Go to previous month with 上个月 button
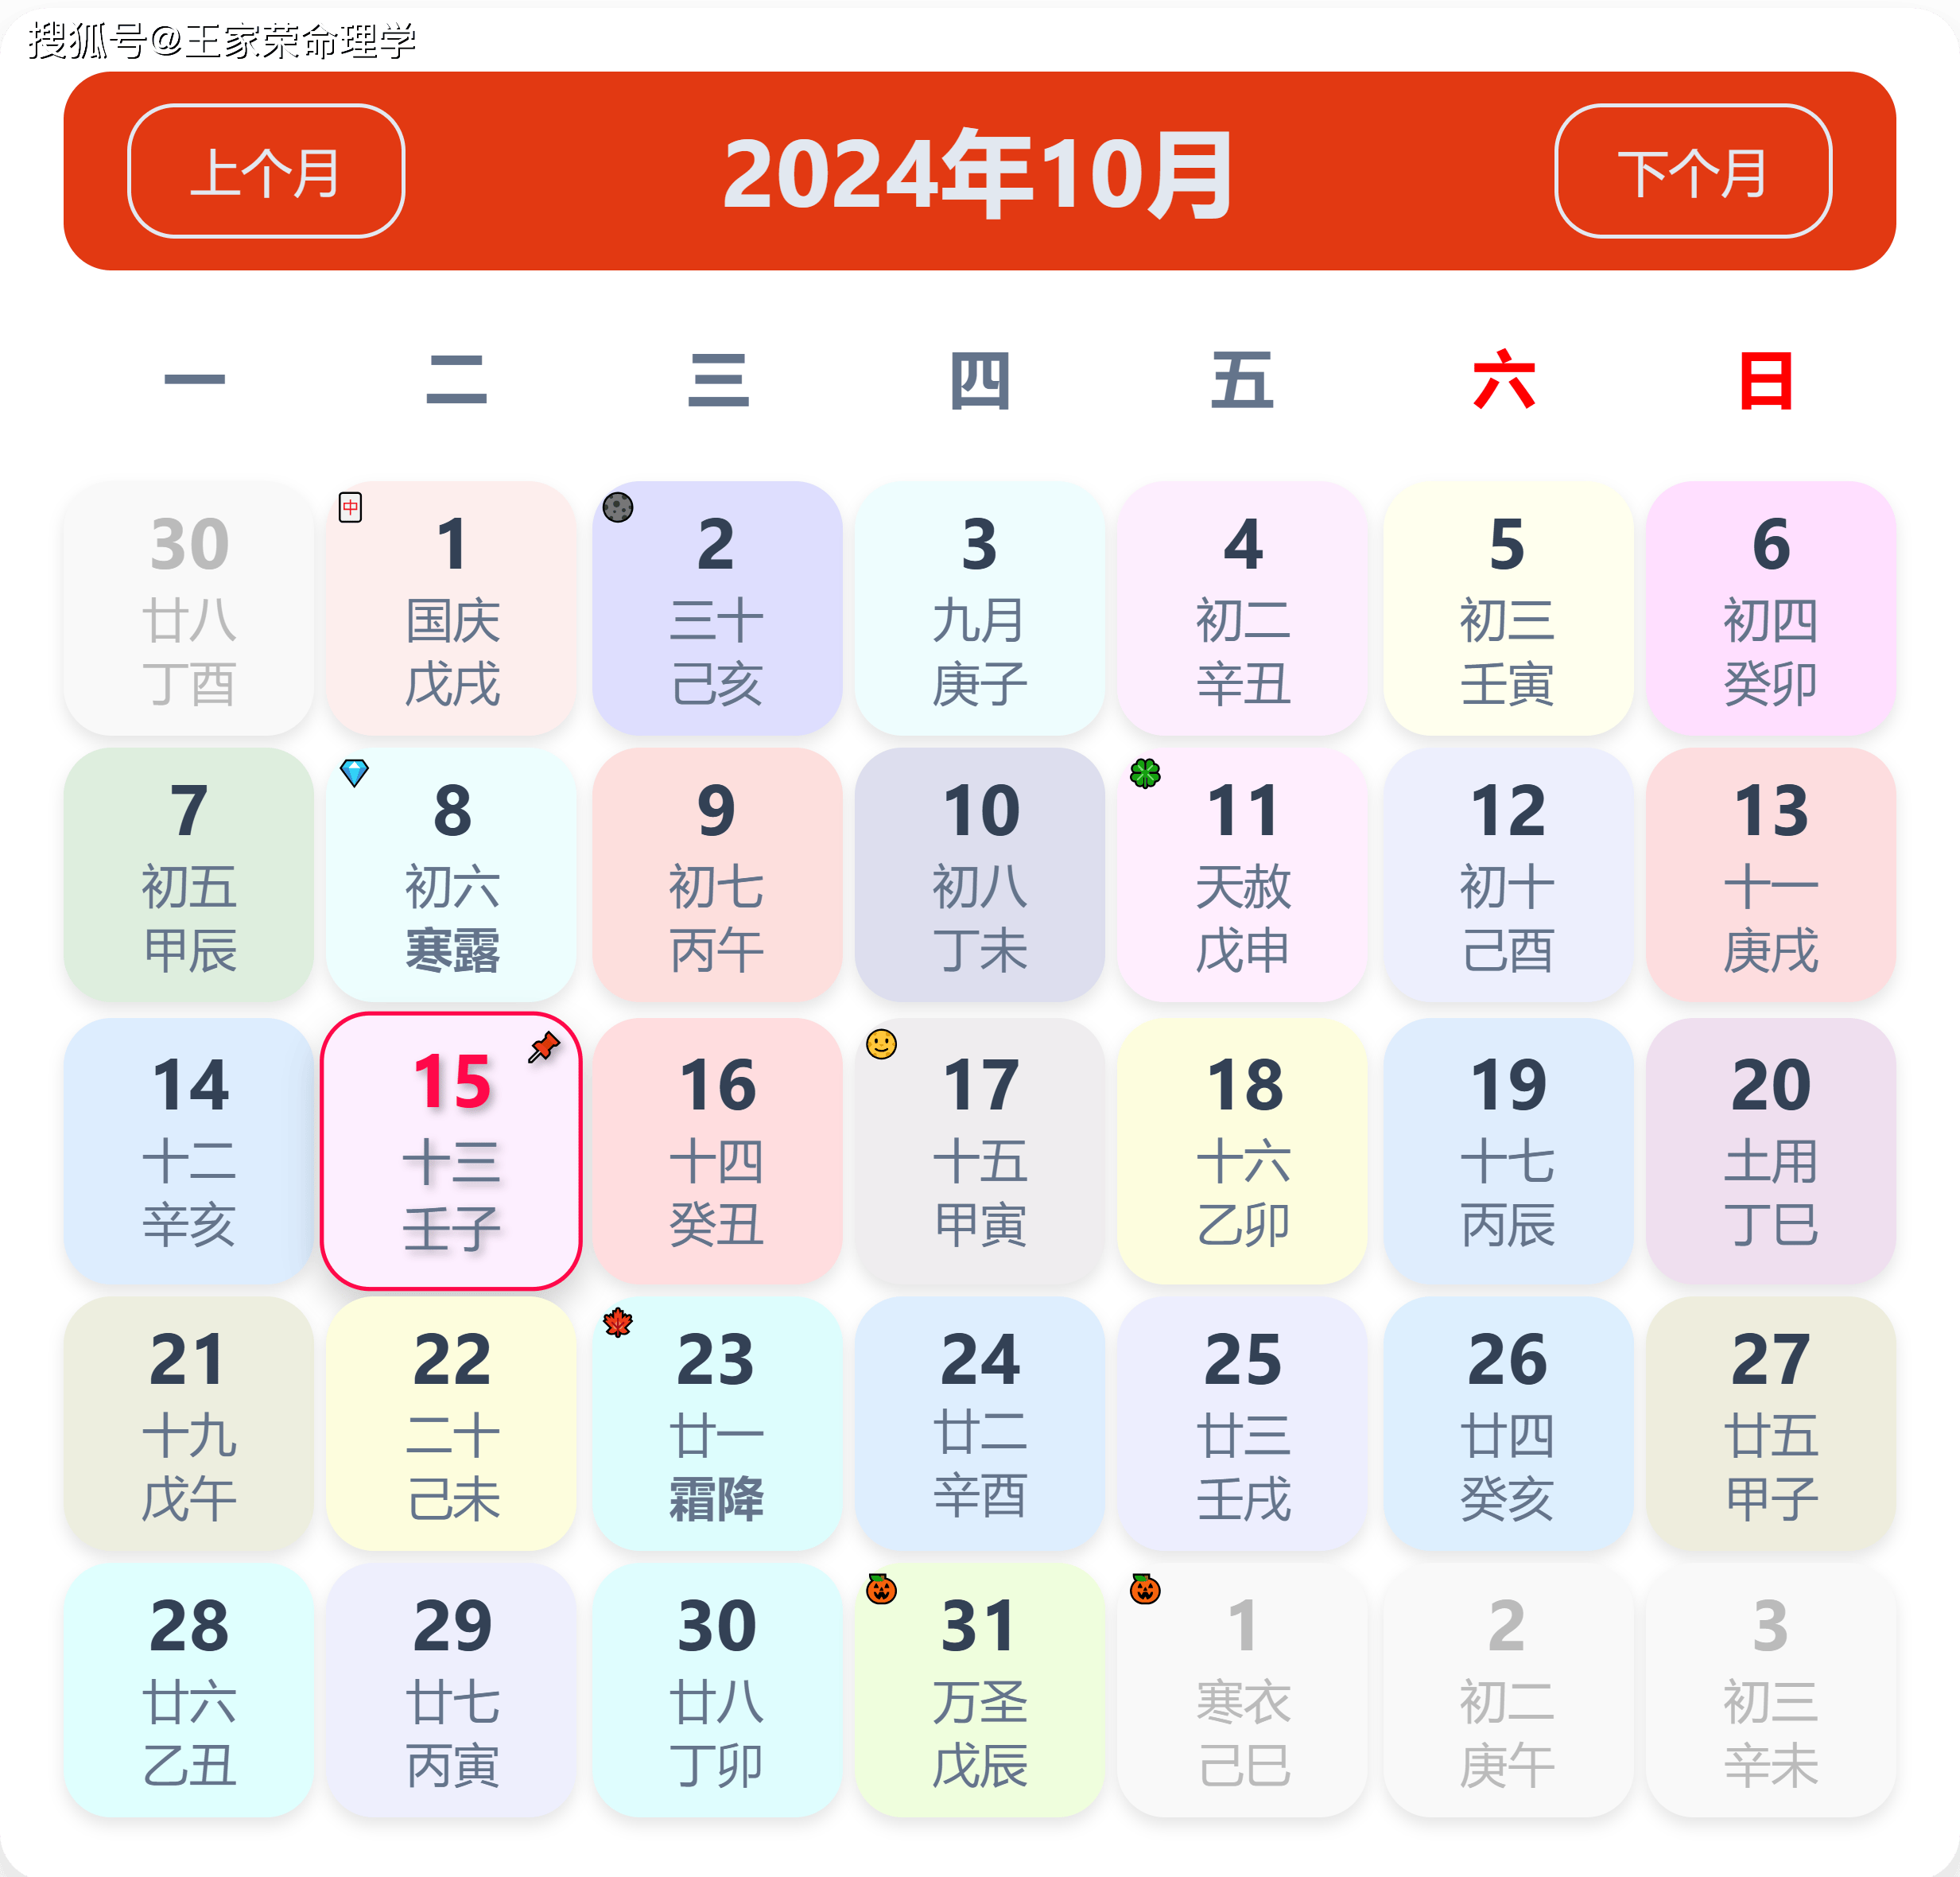The height and width of the screenshot is (1877, 1960). 266,171
